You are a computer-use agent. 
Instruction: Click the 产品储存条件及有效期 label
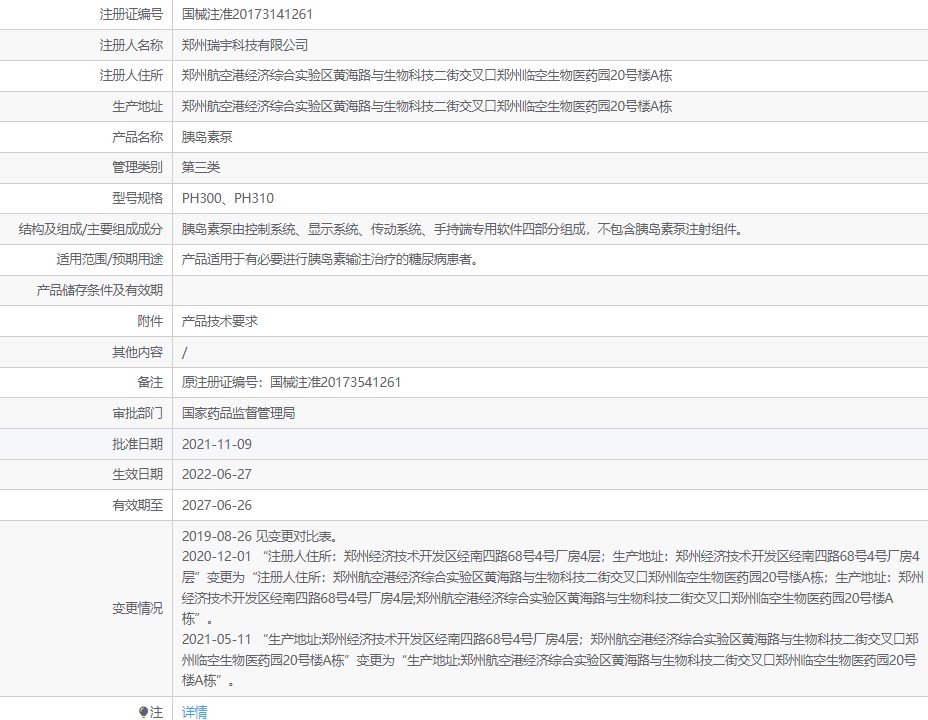(x=99, y=290)
